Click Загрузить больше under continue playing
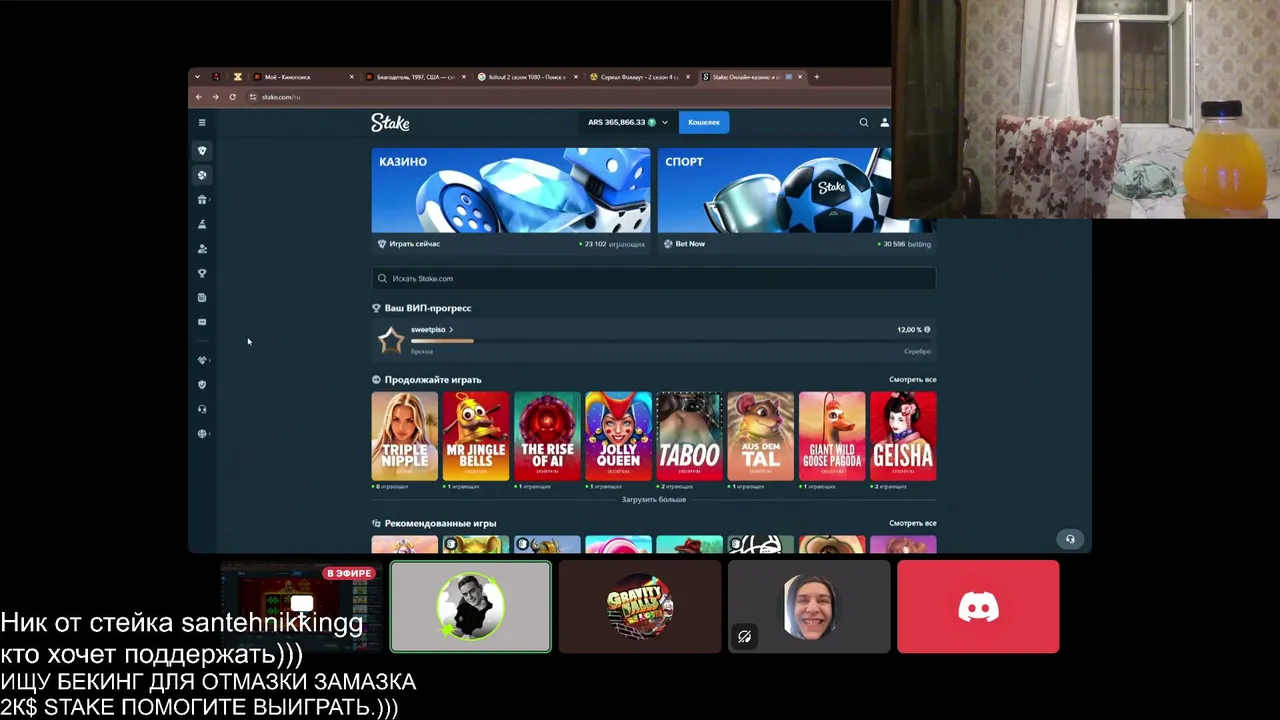 pyautogui.click(x=654, y=499)
